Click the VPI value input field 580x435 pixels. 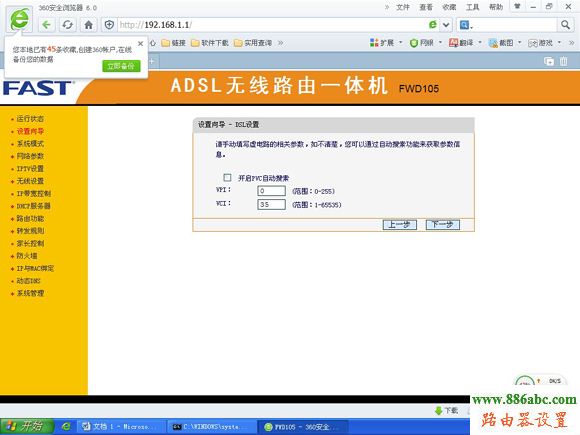point(271,191)
